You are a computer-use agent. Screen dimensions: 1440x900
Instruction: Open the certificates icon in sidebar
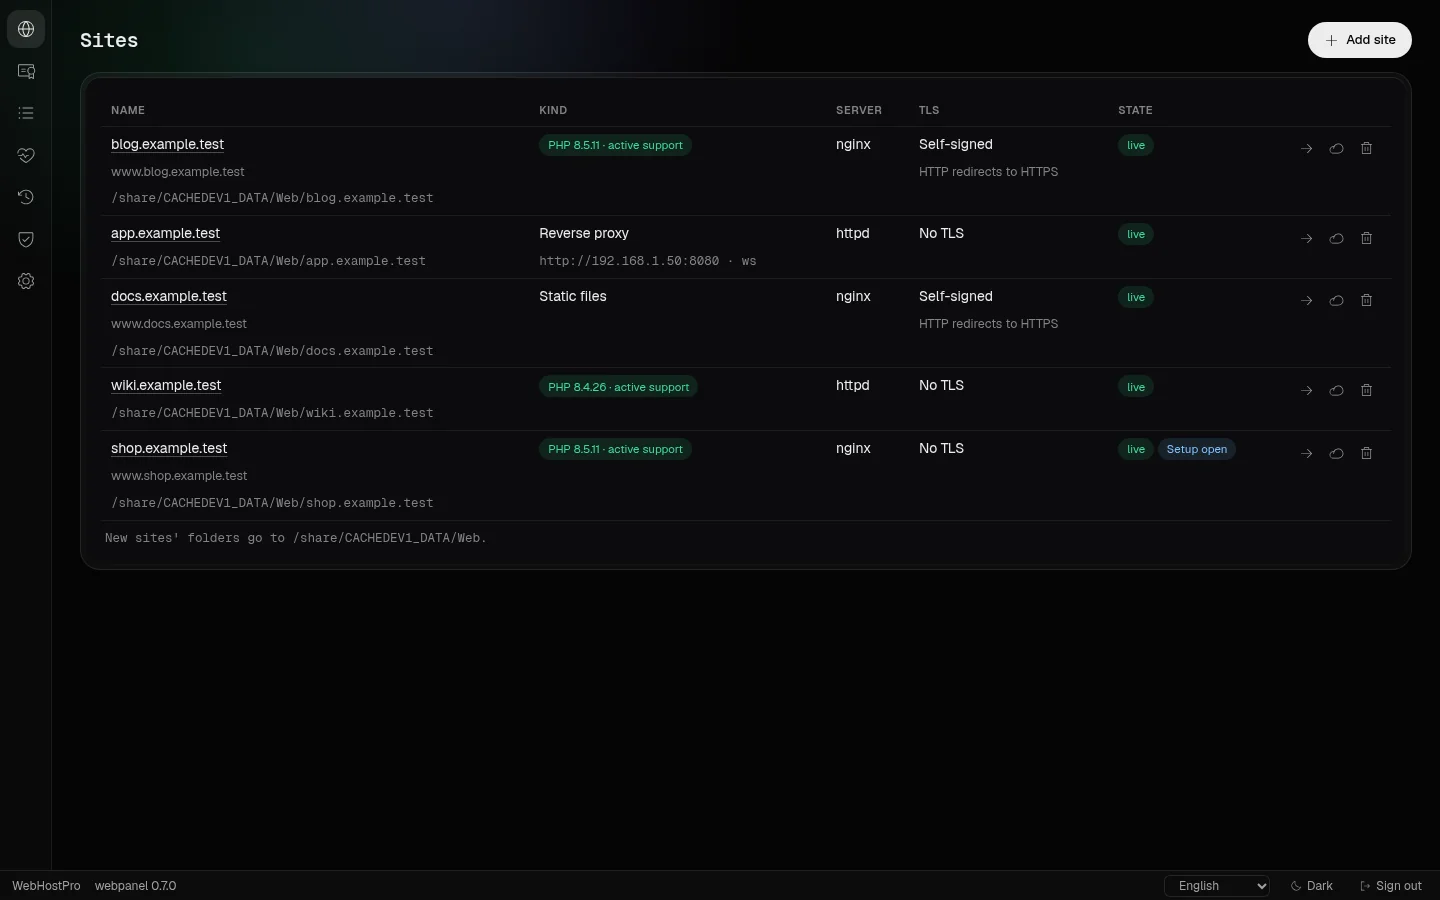point(26,71)
